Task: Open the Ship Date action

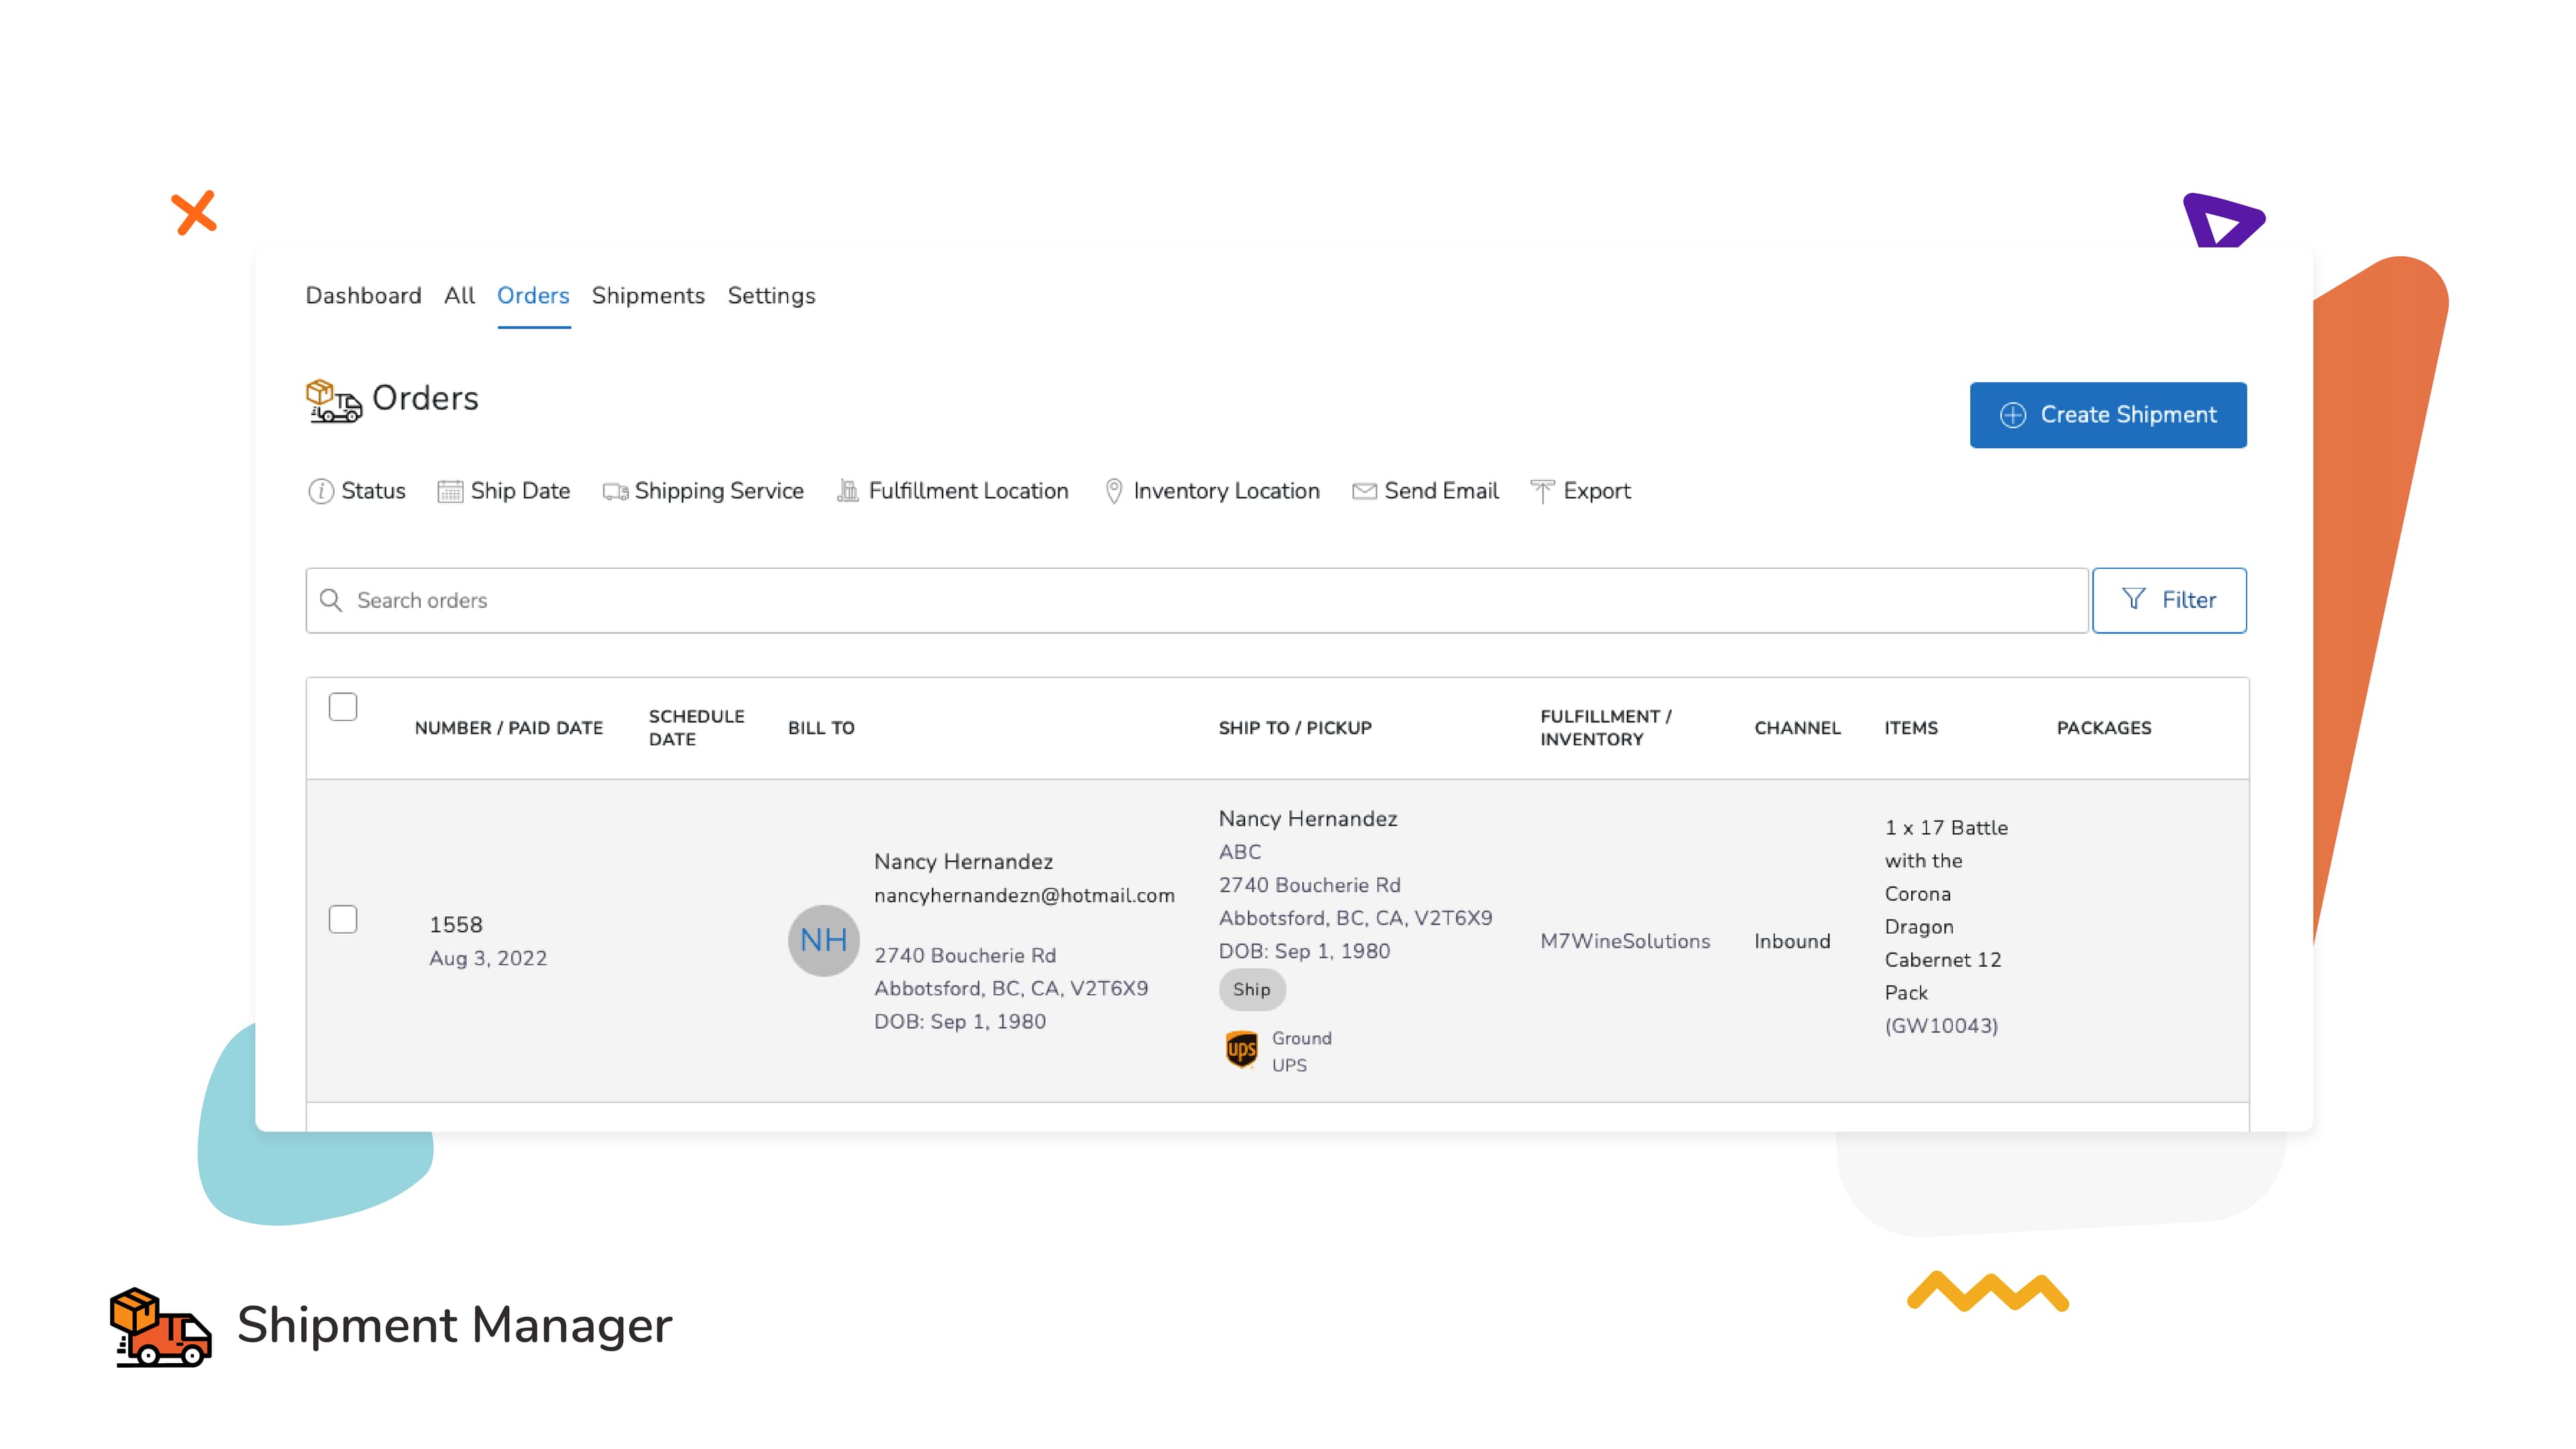Action: pyautogui.click(x=504, y=491)
